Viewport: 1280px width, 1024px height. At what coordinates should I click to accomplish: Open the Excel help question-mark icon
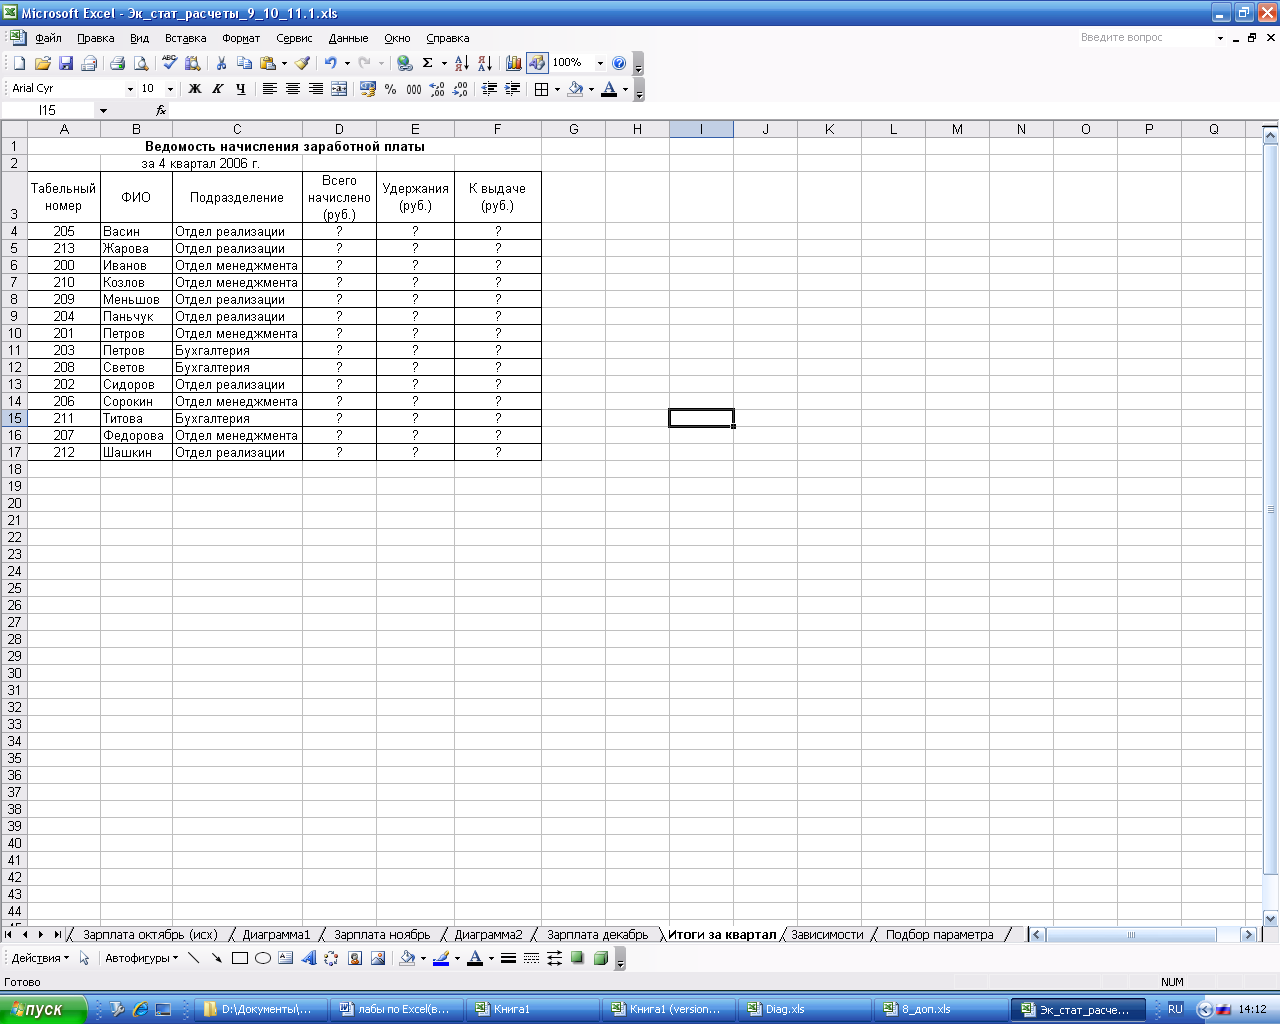(x=619, y=63)
